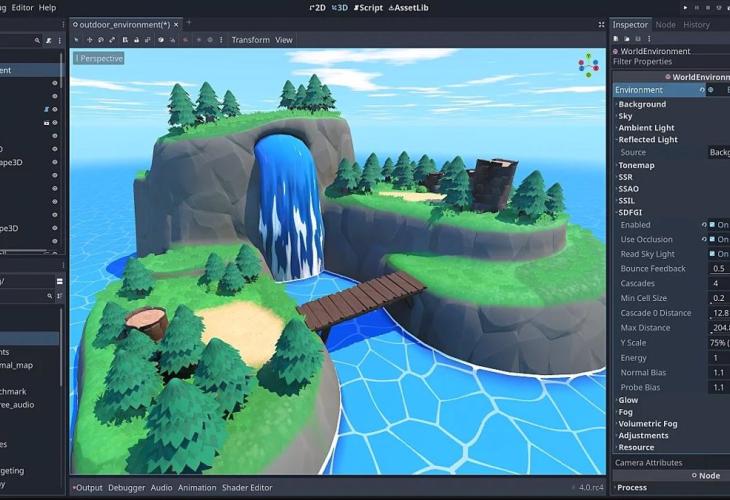Open the Help menu
The width and height of the screenshot is (730, 500).
pyautogui.click(x=47, y=8)
